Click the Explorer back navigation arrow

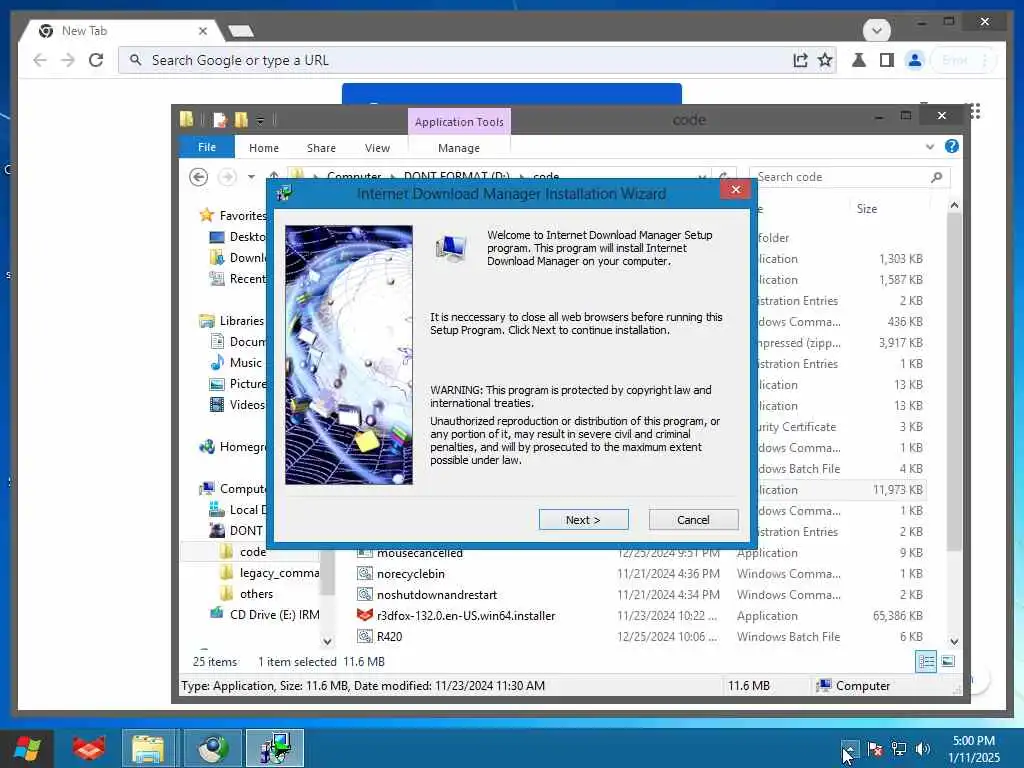[x=199, y=177]
